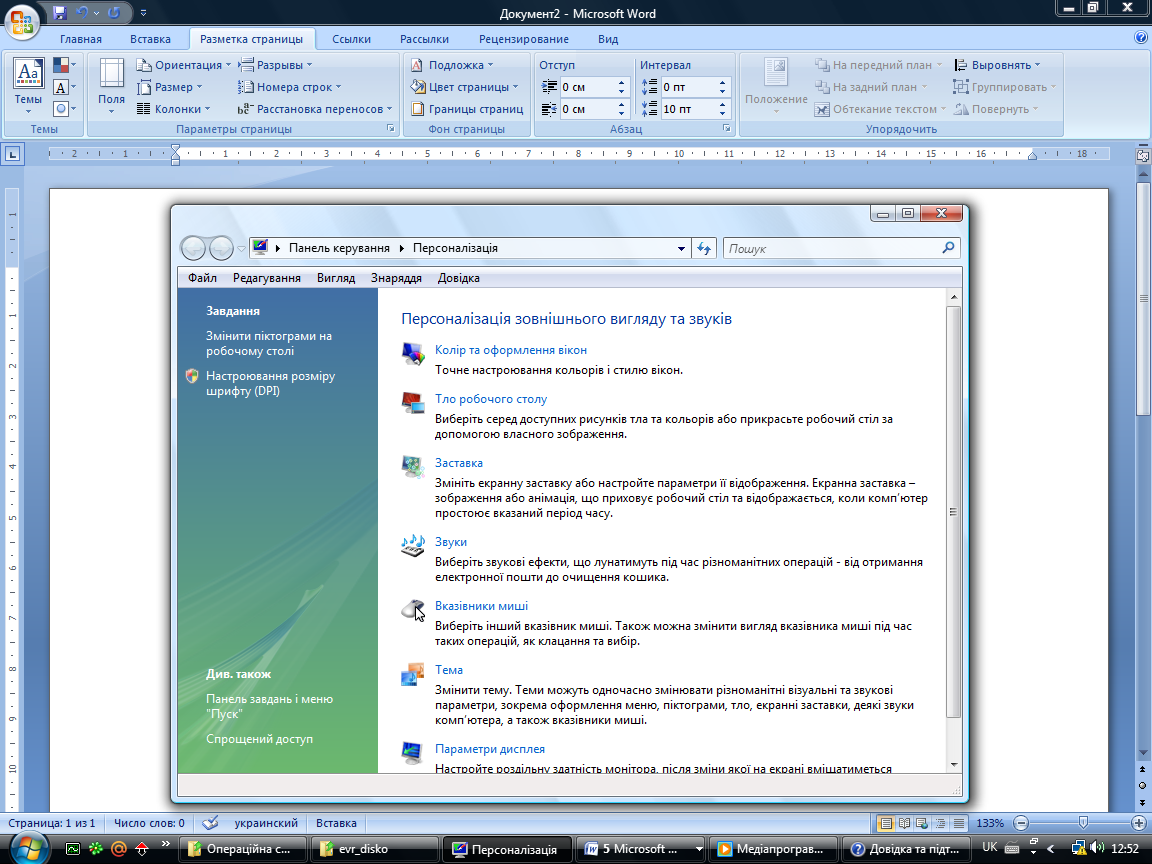Open Файл menu in Personalization window
Viewport: 1152px width, 864px height.
tap(202, 278)
